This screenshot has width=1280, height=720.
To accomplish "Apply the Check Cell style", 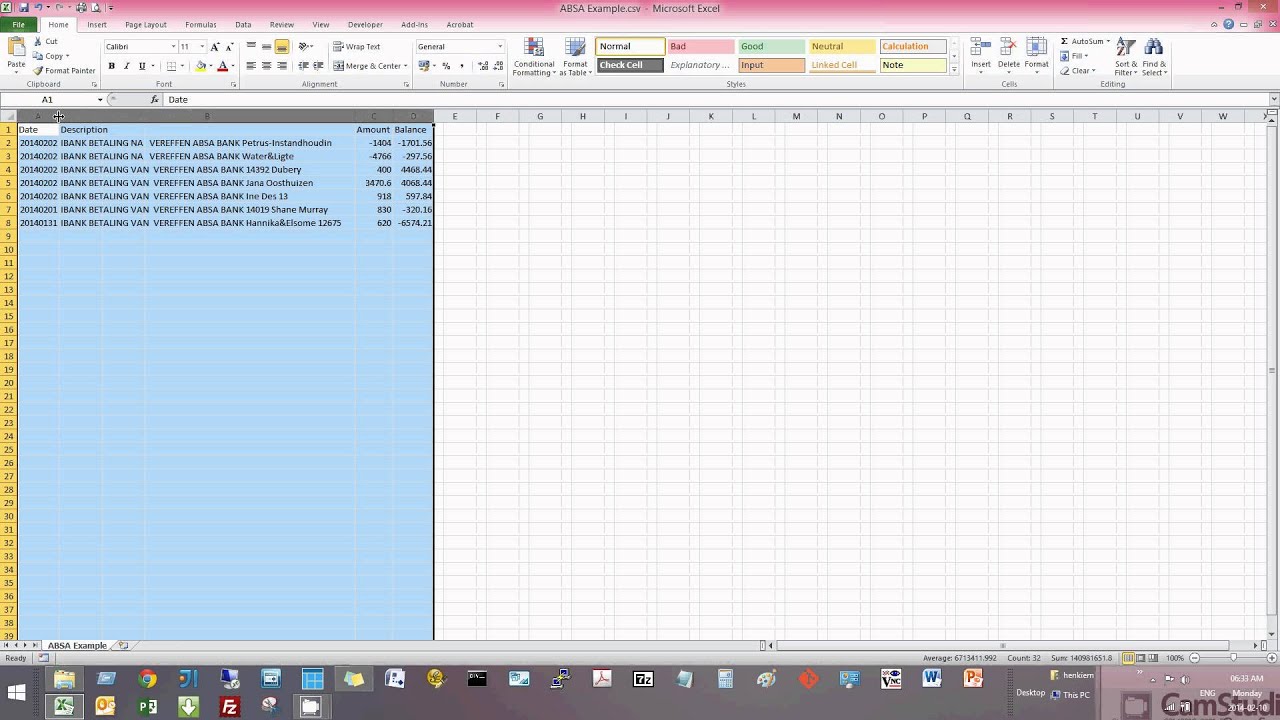I will pyautogui.click(x=629, y=65).
